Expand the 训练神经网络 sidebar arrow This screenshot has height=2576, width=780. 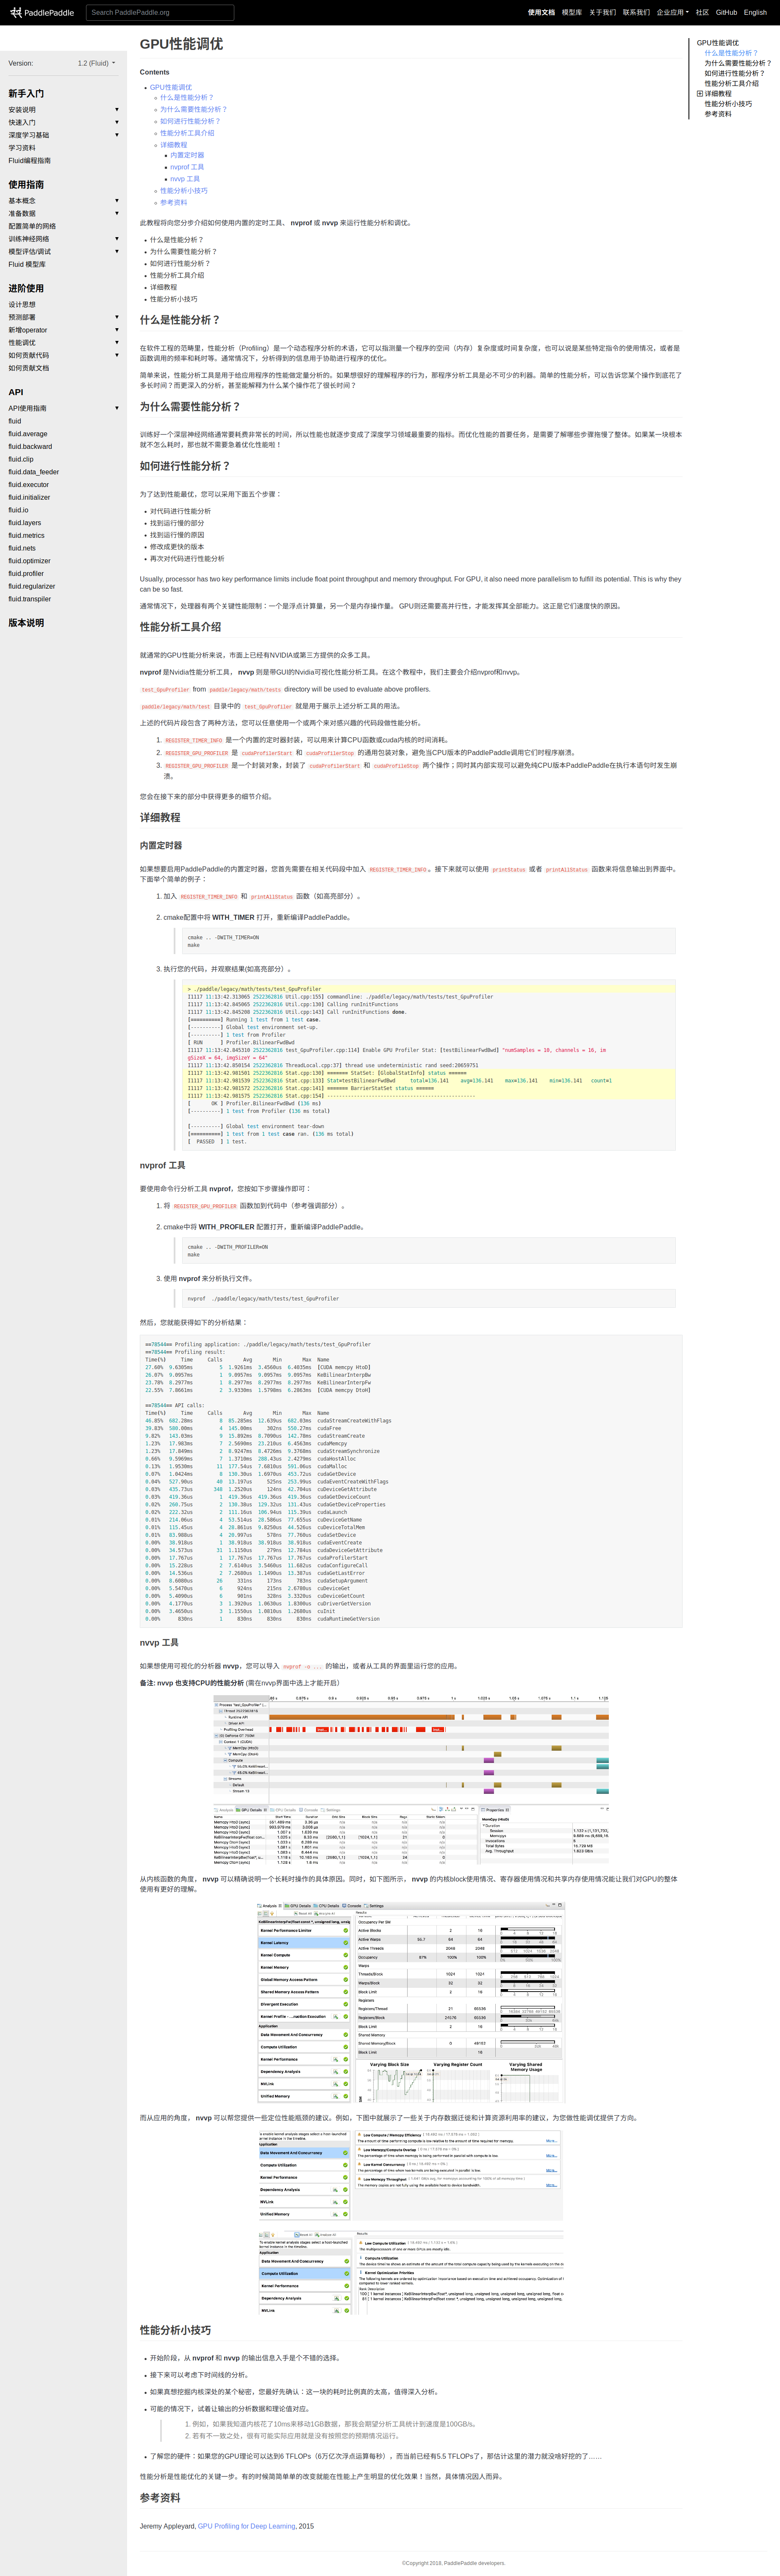116,239
